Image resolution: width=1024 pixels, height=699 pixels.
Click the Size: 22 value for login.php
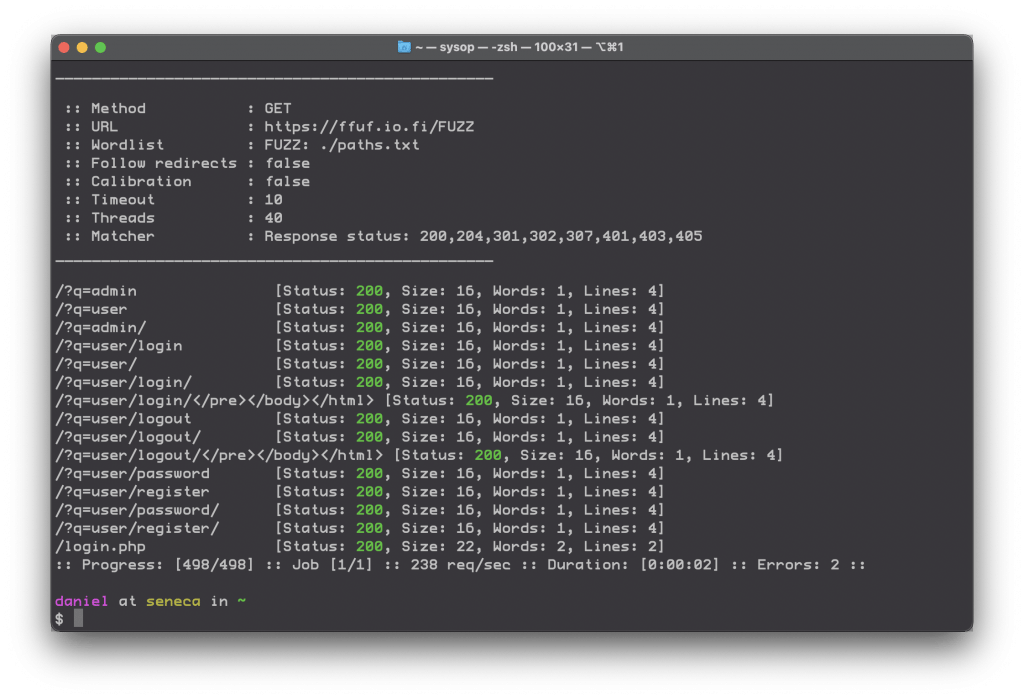point(440,547)
